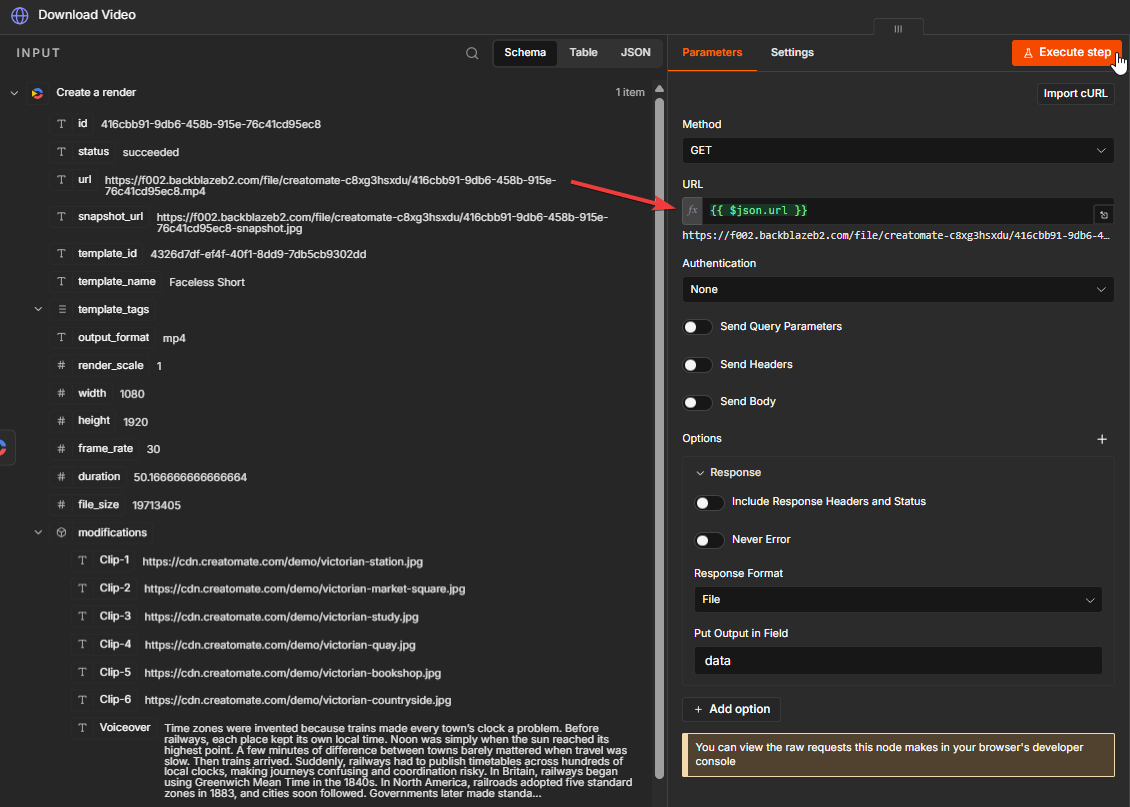This screenshot has height=807, width=1130.
Task: Click the number hash icon beside width
Action: 61,393
